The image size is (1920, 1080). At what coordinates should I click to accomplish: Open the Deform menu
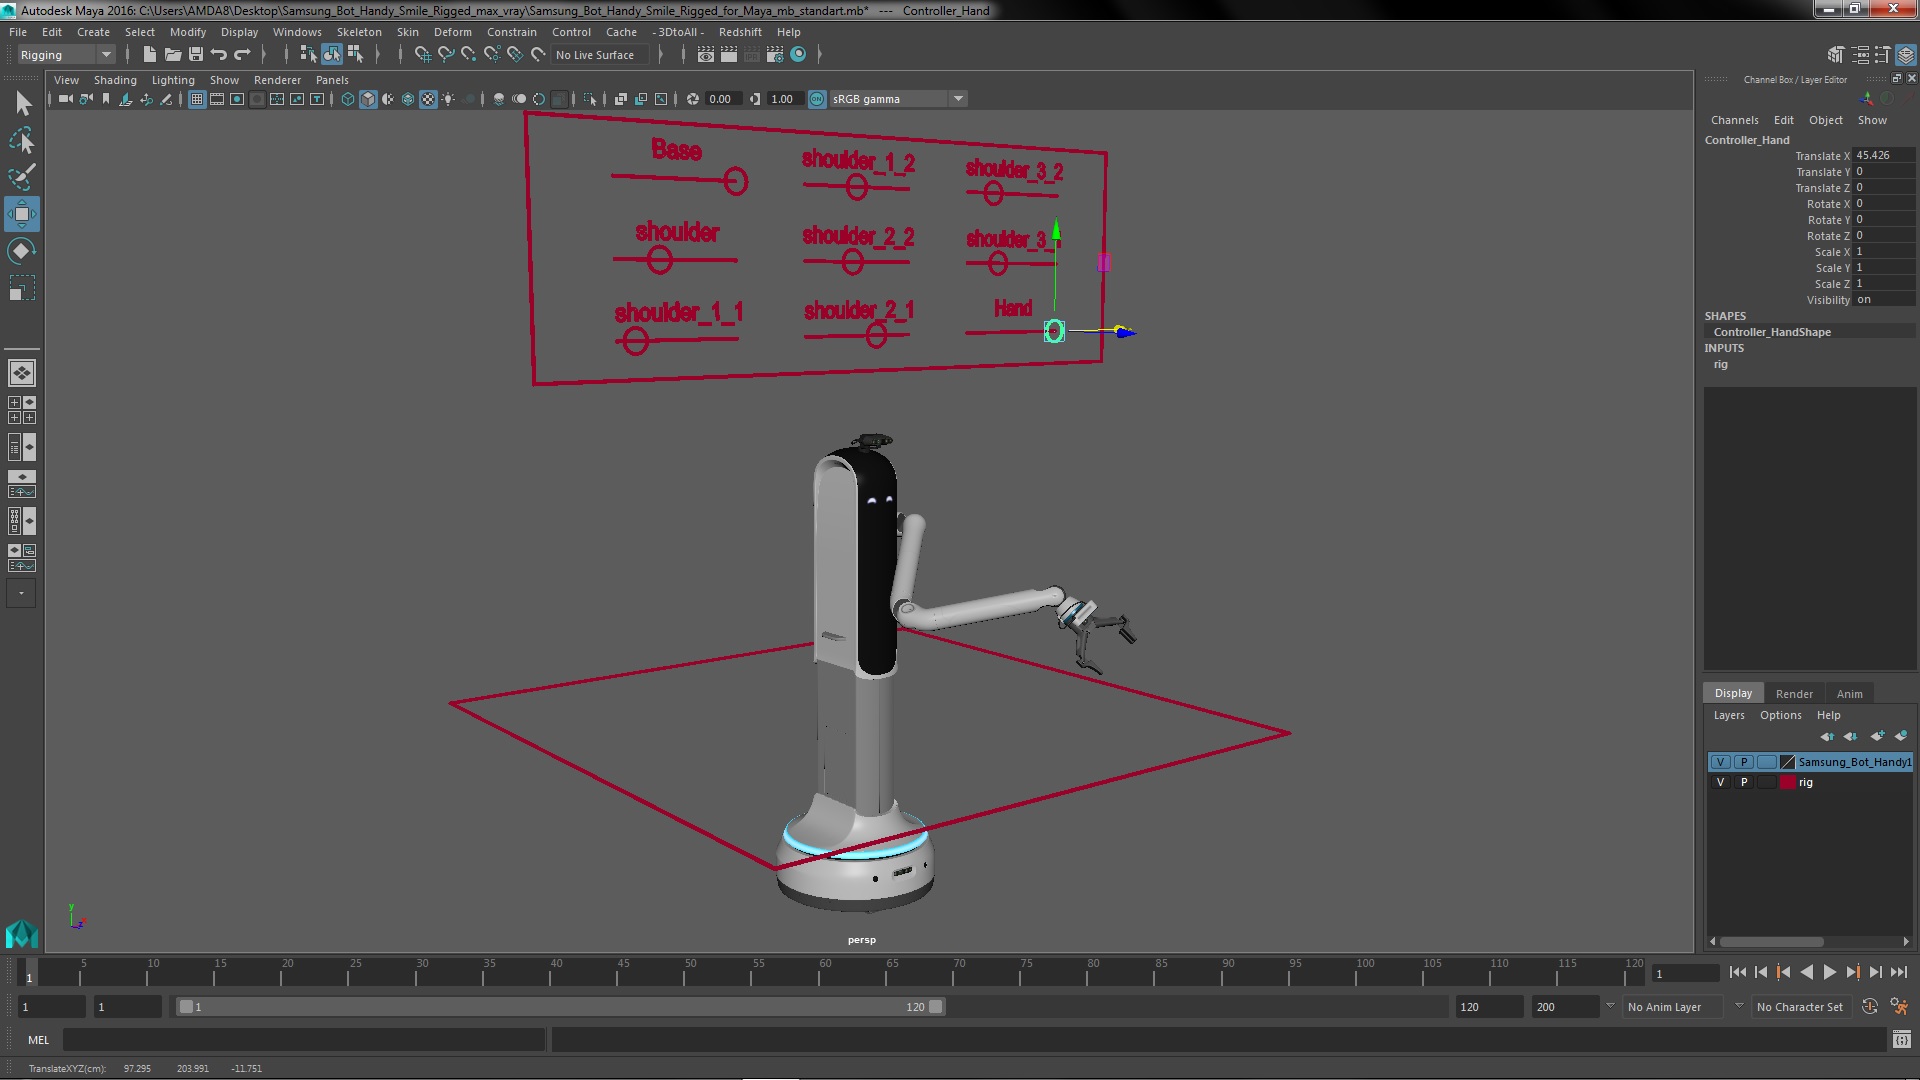coord(452,32)
